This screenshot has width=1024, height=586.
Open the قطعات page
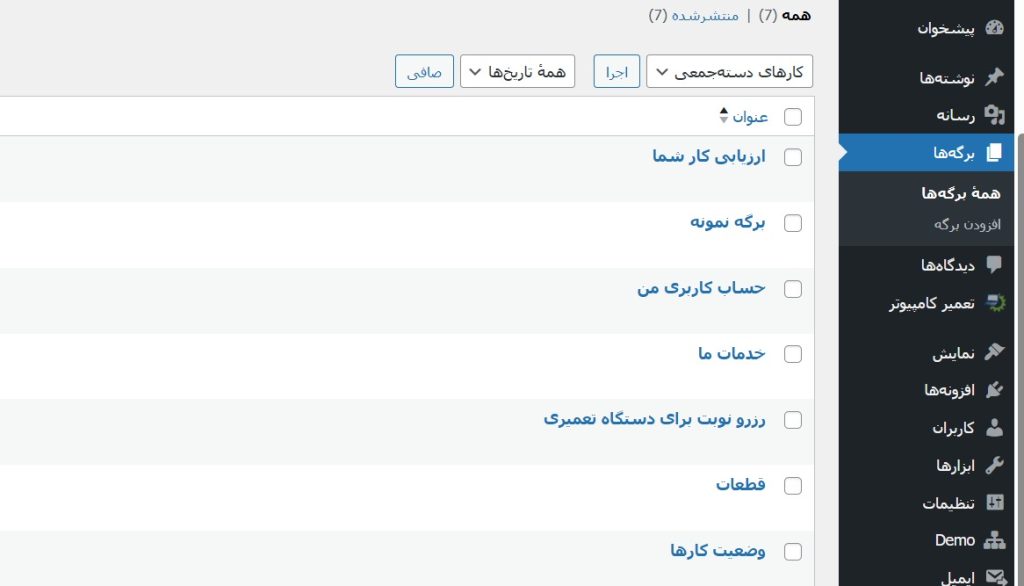point(741,484)
